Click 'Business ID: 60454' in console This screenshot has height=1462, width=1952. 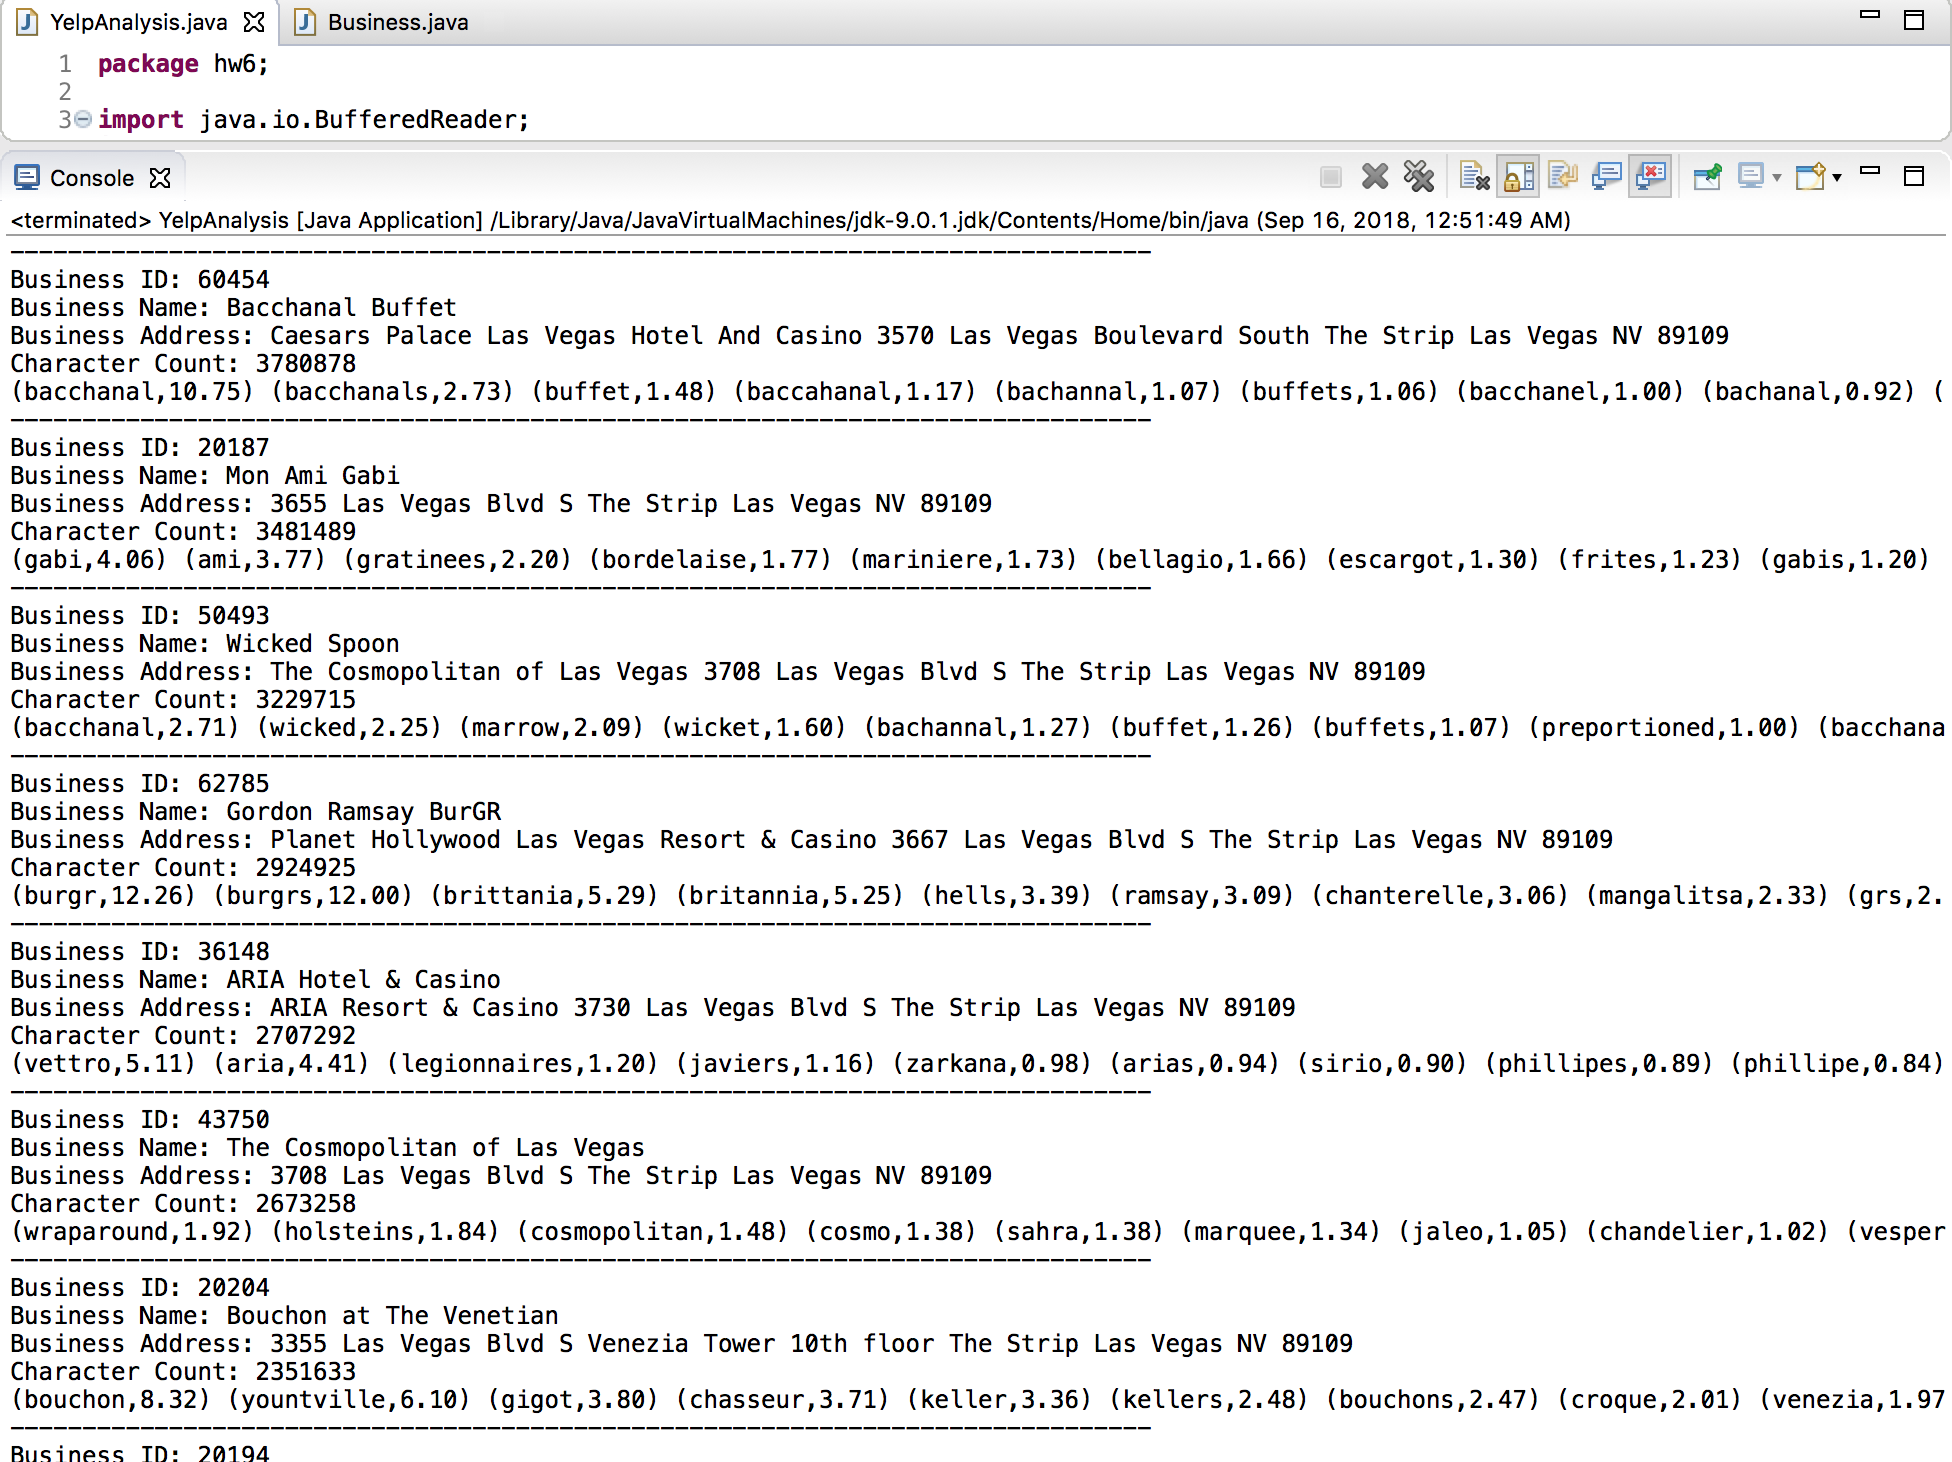[140, 279]
